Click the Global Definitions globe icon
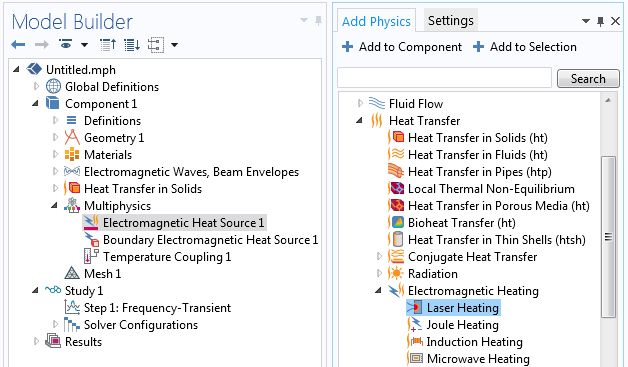This screenshot has height=367, width=628. [53, 86]
